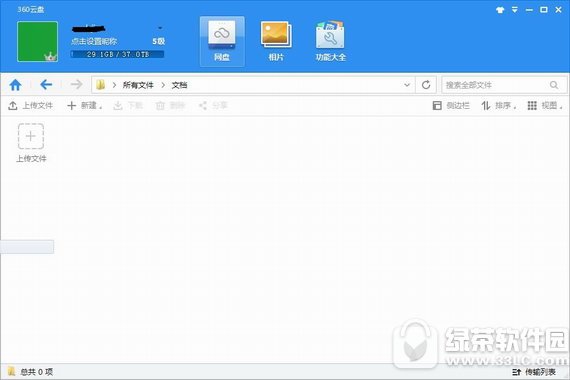Click the 分享 share button

pos(213,105)
